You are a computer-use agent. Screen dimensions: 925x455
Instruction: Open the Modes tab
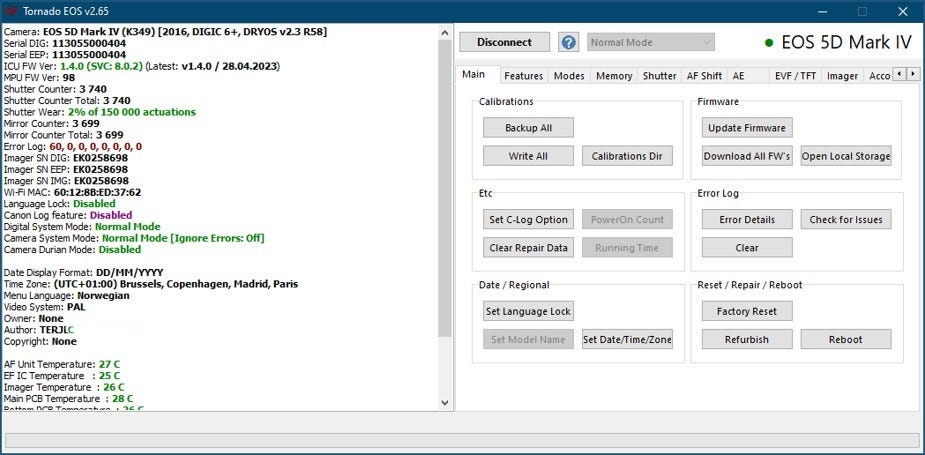tap(569, 76)
